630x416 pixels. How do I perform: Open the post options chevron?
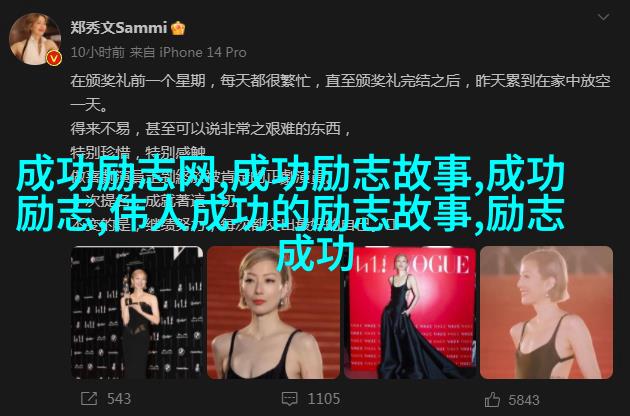pyautogui.click(x=603, y=17)
